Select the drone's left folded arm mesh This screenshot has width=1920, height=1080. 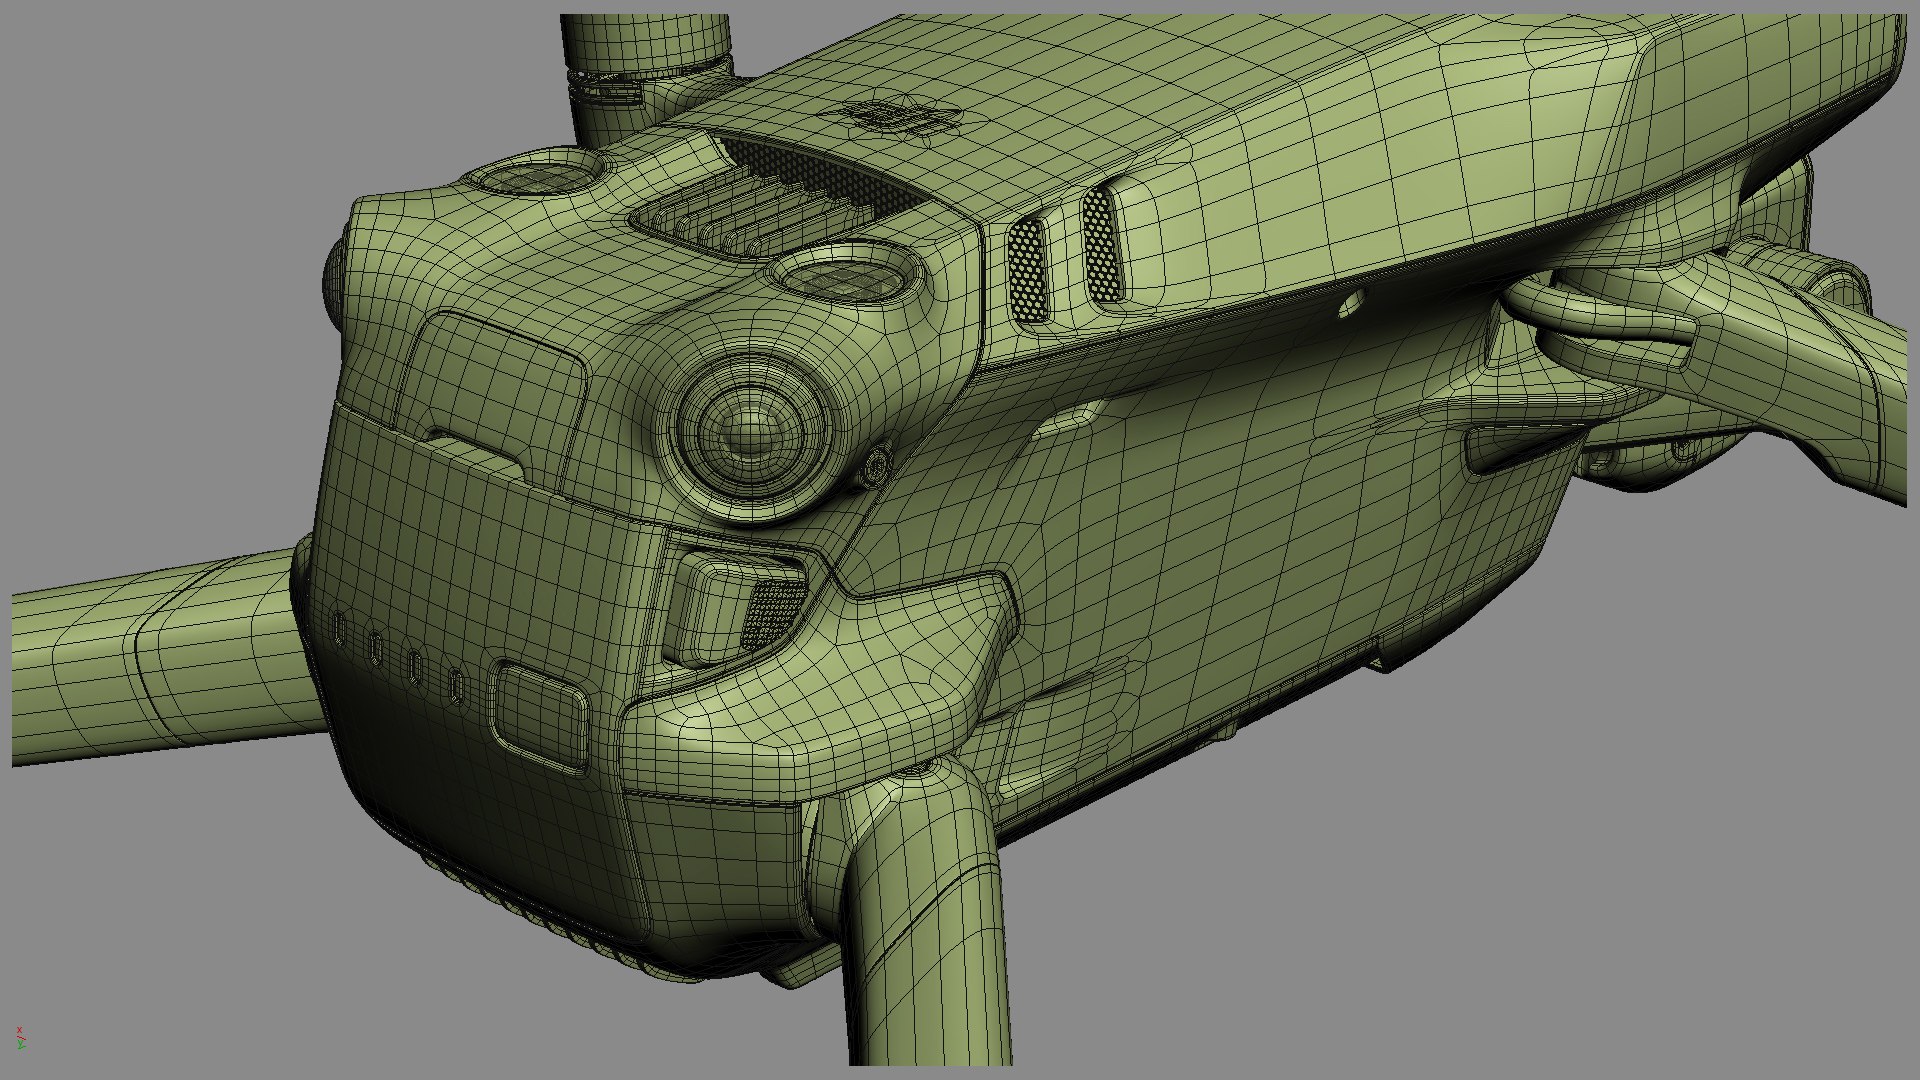click(x=165, y=656)
